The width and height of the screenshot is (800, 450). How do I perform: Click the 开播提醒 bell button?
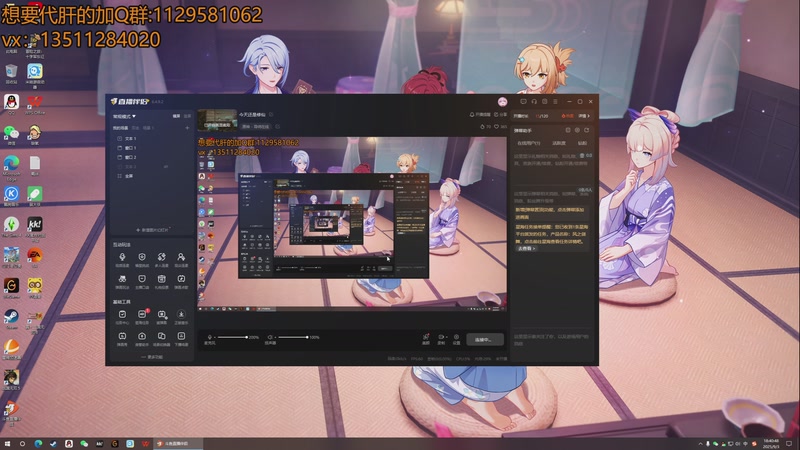(x=480, y=115)
